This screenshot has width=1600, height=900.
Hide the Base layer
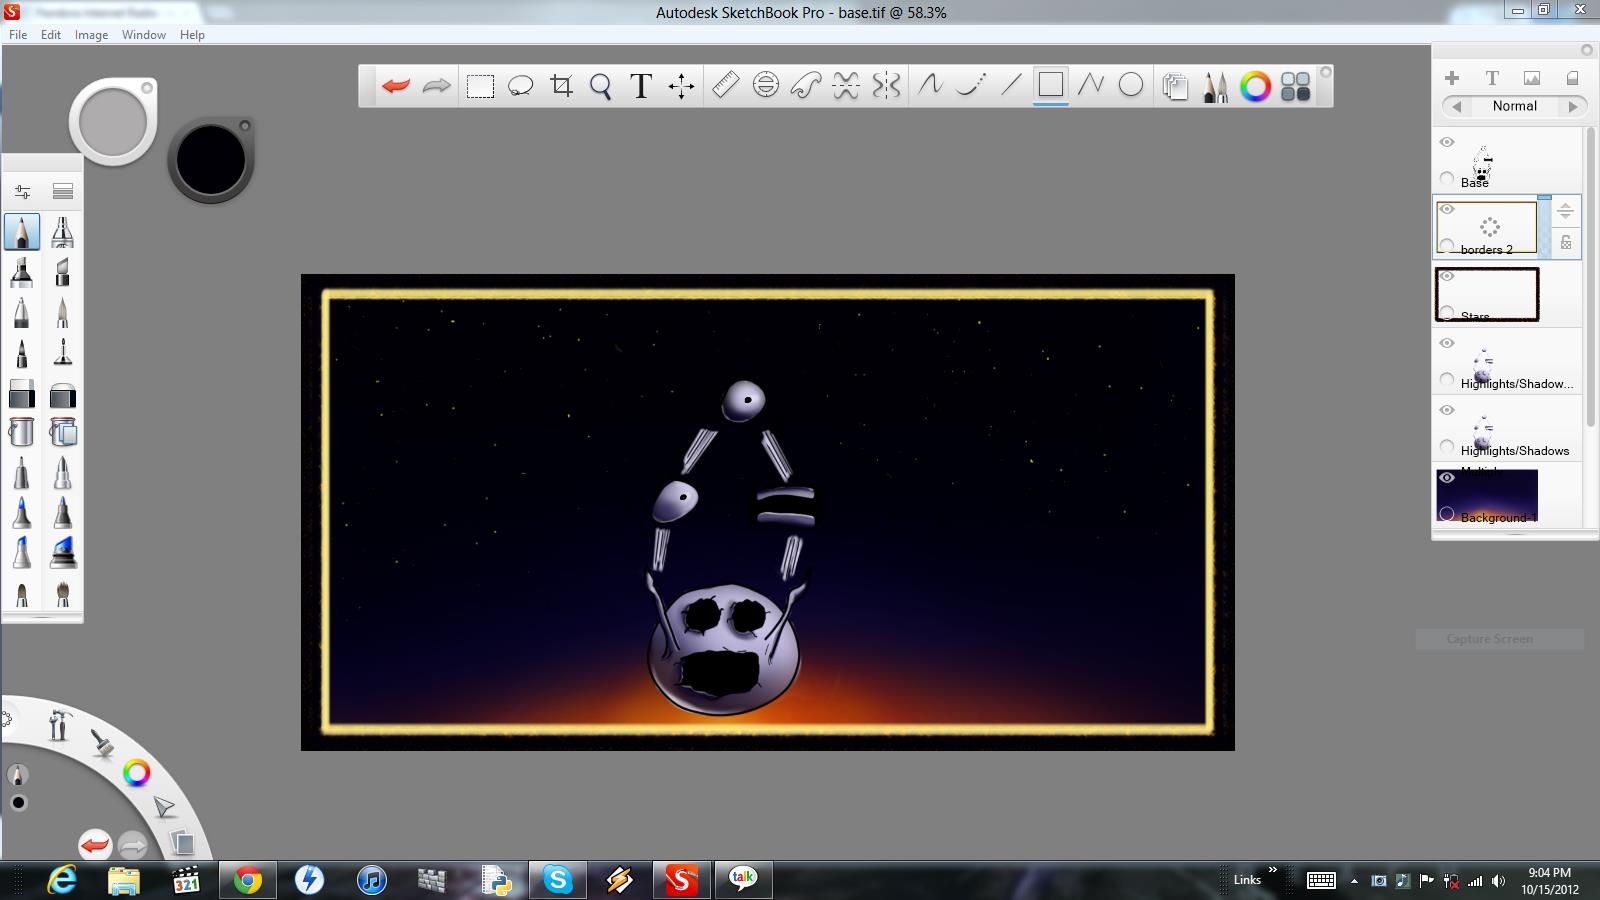coord(1447,142)
